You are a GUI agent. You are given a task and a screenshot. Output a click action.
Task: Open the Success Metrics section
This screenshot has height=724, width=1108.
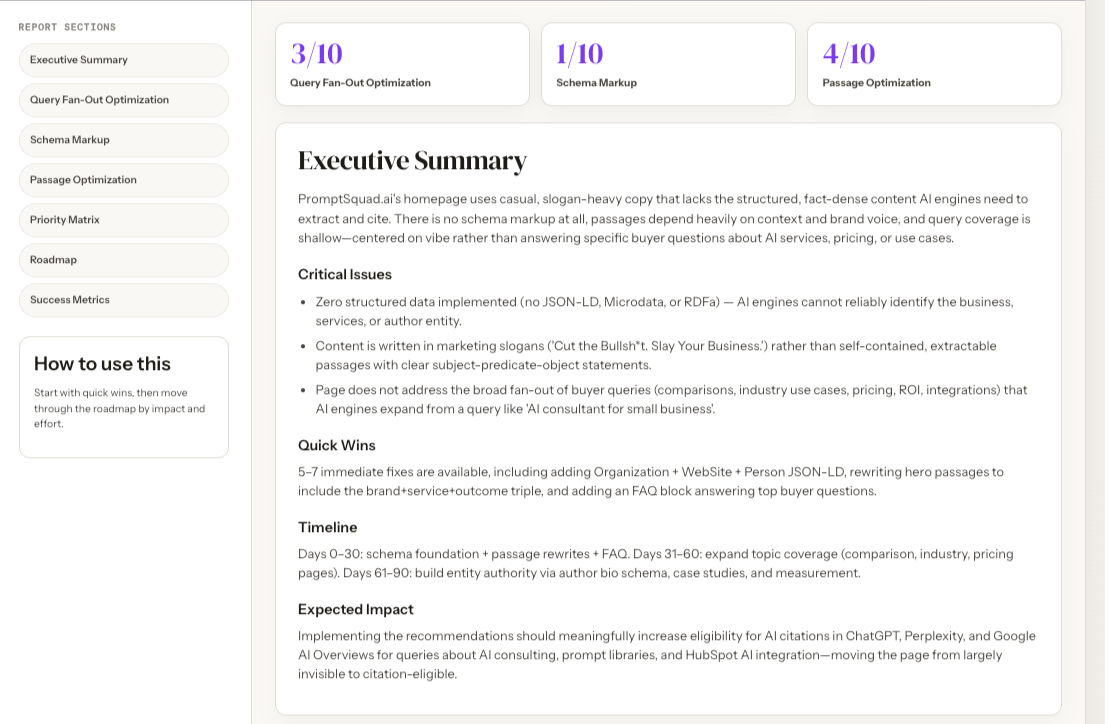[x=124, y=300]
